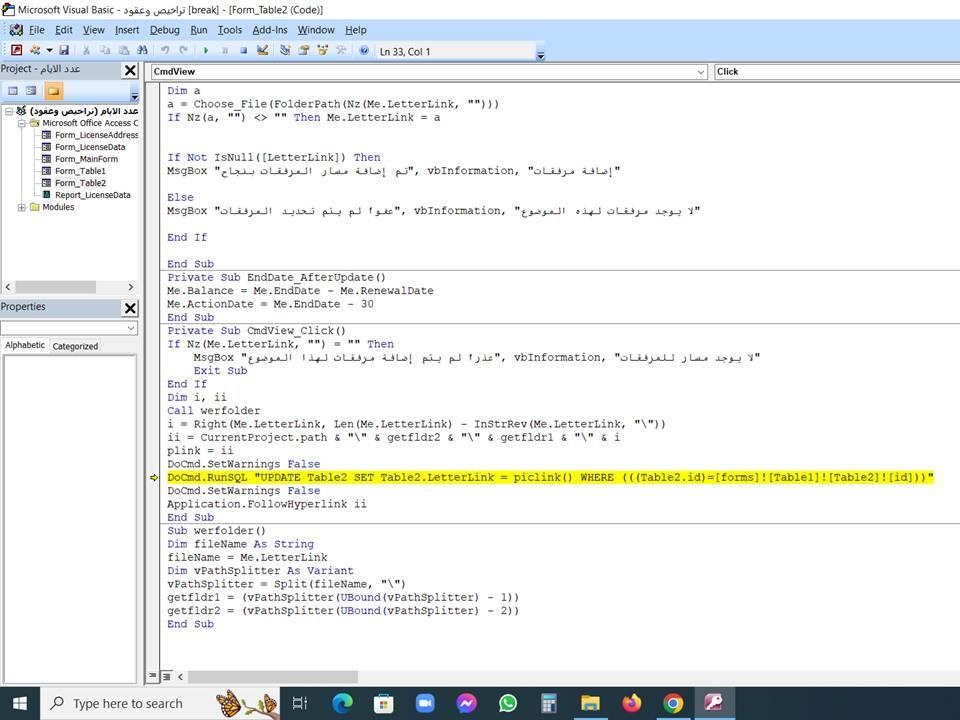Open the Edit menu
The width and height of the screenshot is (960, 720).
pos(64,30)
